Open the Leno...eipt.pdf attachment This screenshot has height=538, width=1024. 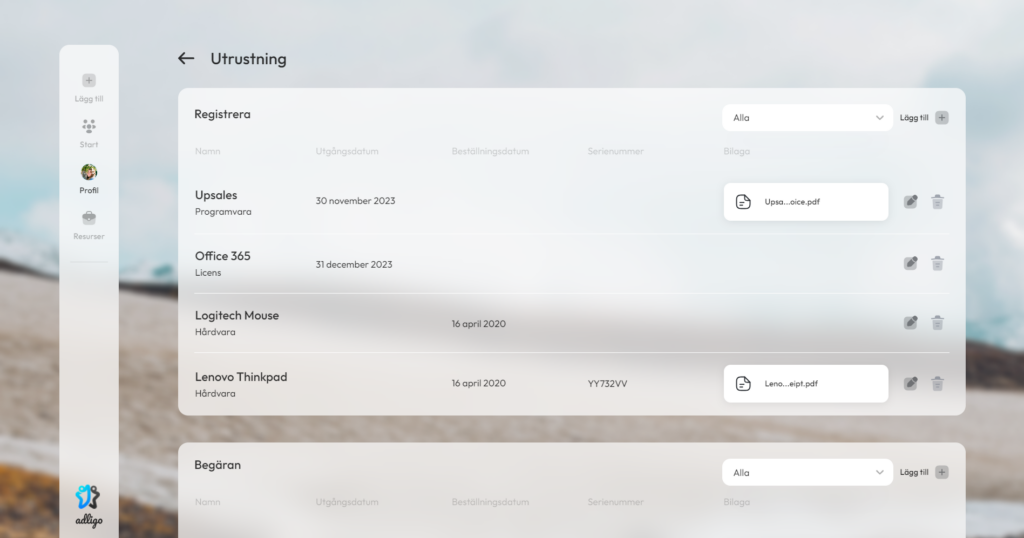point(805,384)
